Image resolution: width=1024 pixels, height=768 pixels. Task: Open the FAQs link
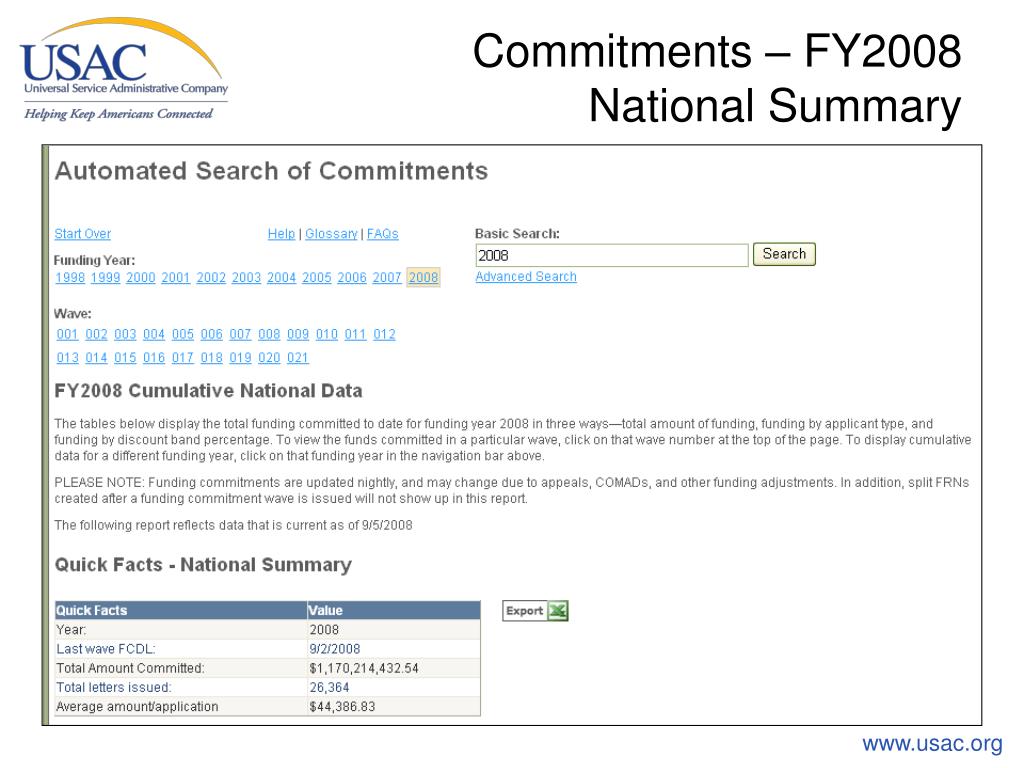click(383, 234)
